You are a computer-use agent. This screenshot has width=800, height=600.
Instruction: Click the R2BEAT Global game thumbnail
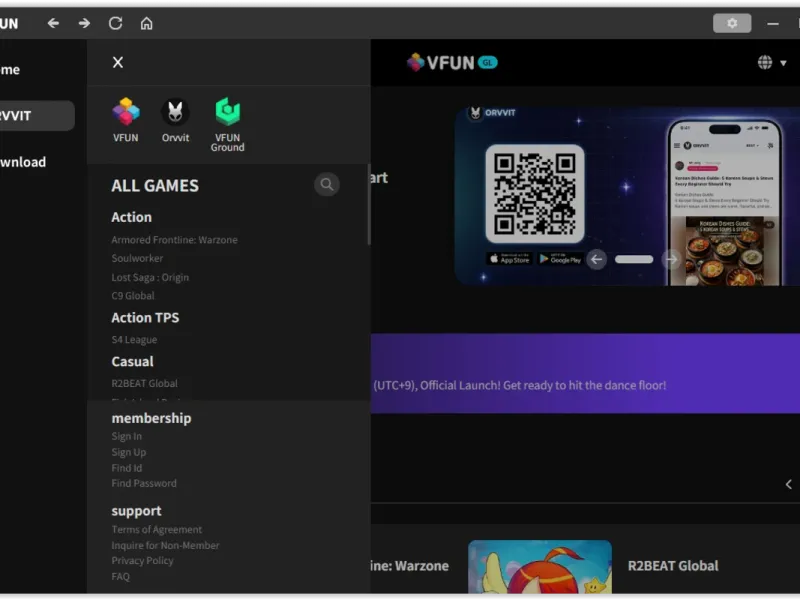click(x=540, y=566)
